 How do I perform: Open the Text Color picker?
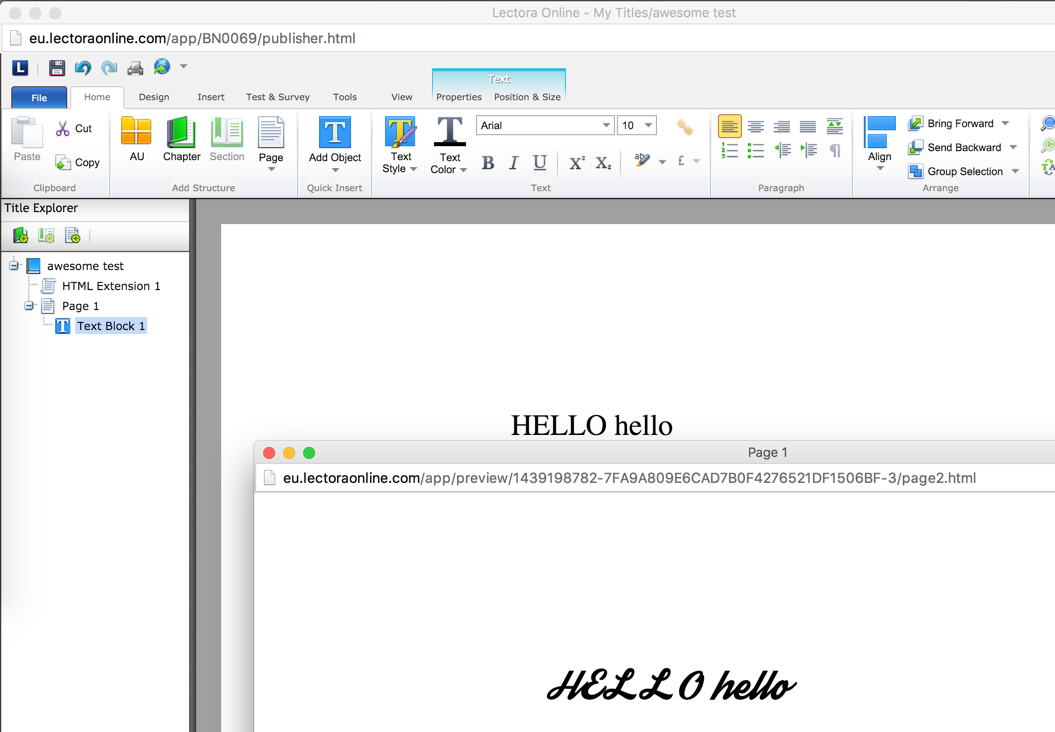coord(449,145)
